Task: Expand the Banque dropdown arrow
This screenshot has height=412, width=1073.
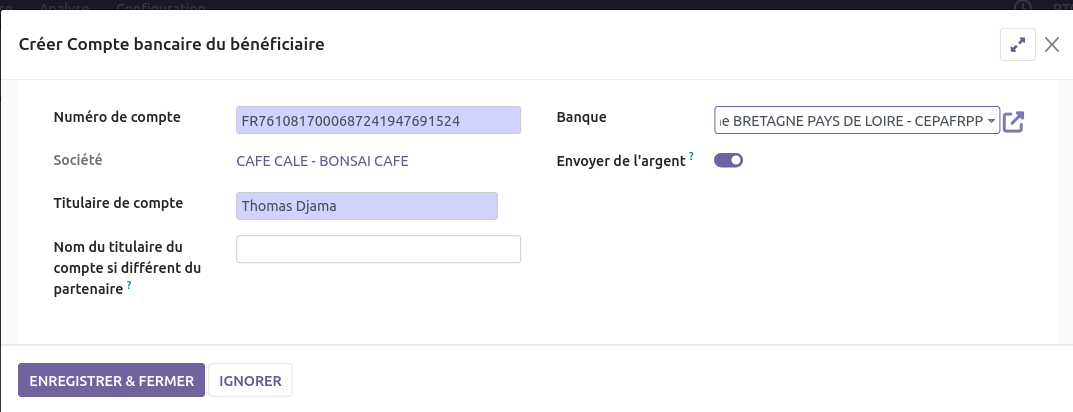Action: (991, 120)
